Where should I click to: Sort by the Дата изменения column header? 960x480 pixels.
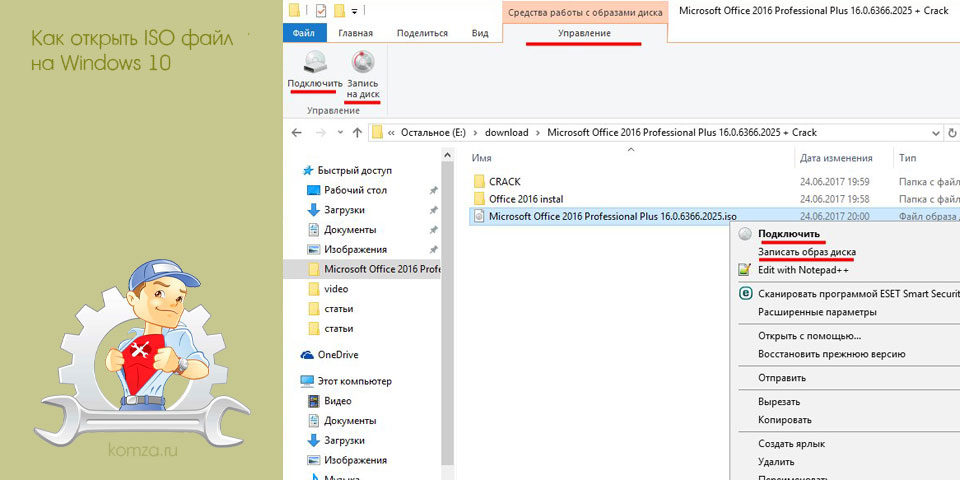coord(836,158)
